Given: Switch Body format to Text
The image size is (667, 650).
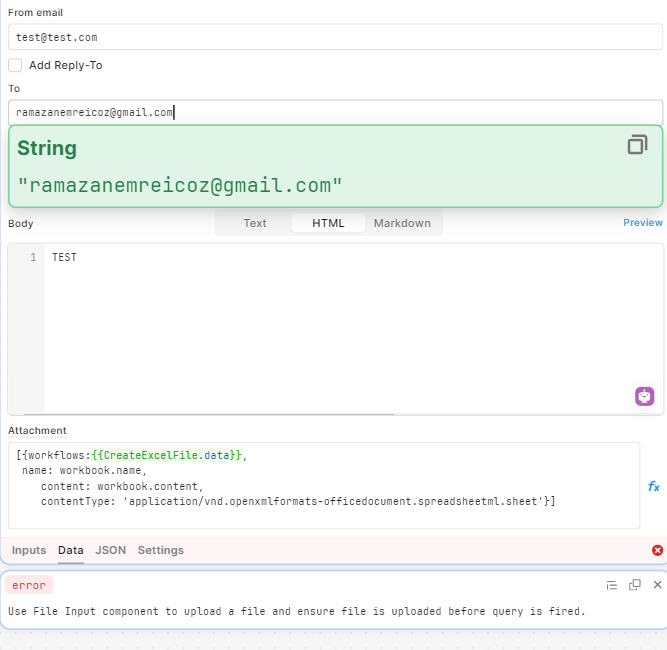Looking at the screenshot, I should pos(254,223).
